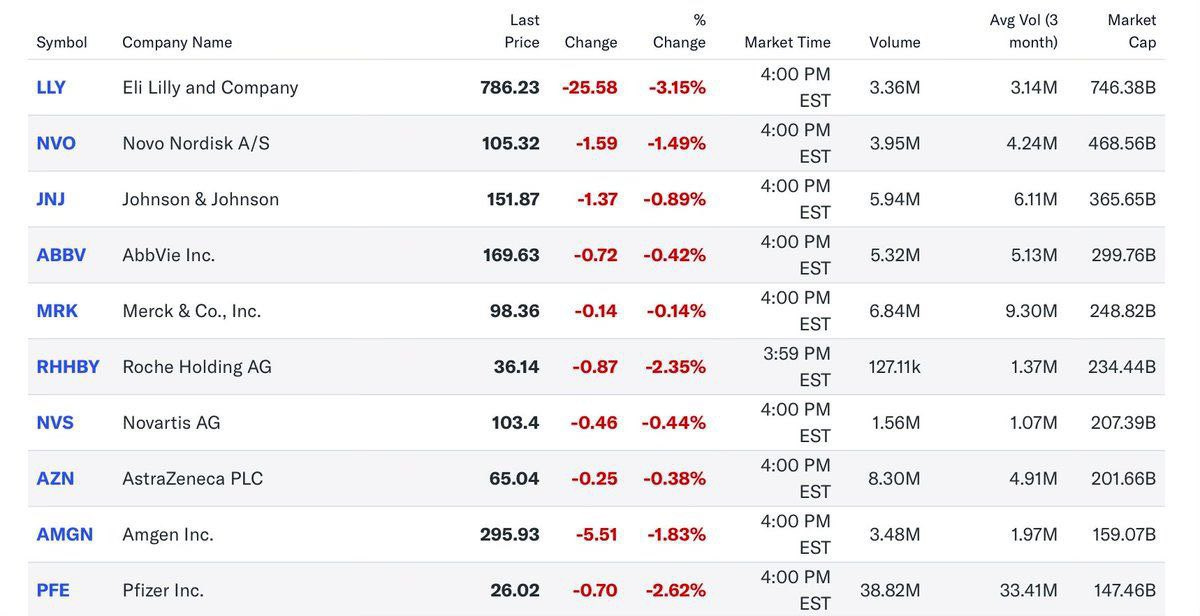Screen dimensions: 1200x616
Task: Sort by Market Cap column header
Action: tap(1132, 31)
